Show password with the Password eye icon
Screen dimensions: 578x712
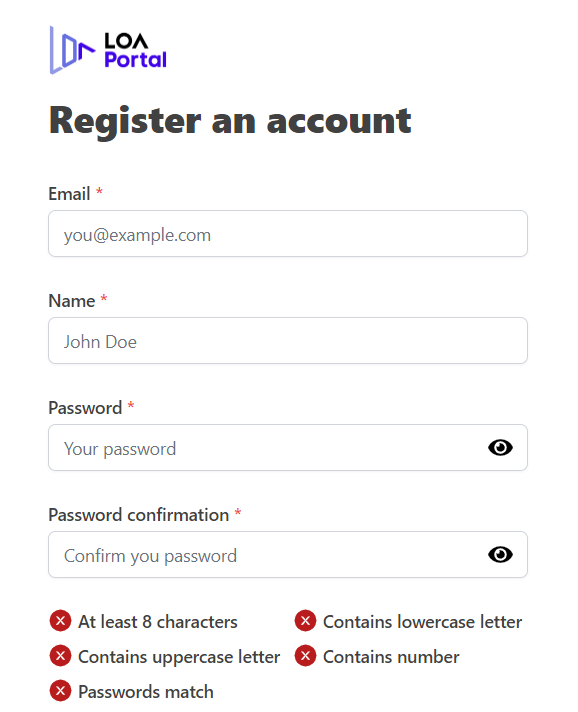click(x=500, y=448)
